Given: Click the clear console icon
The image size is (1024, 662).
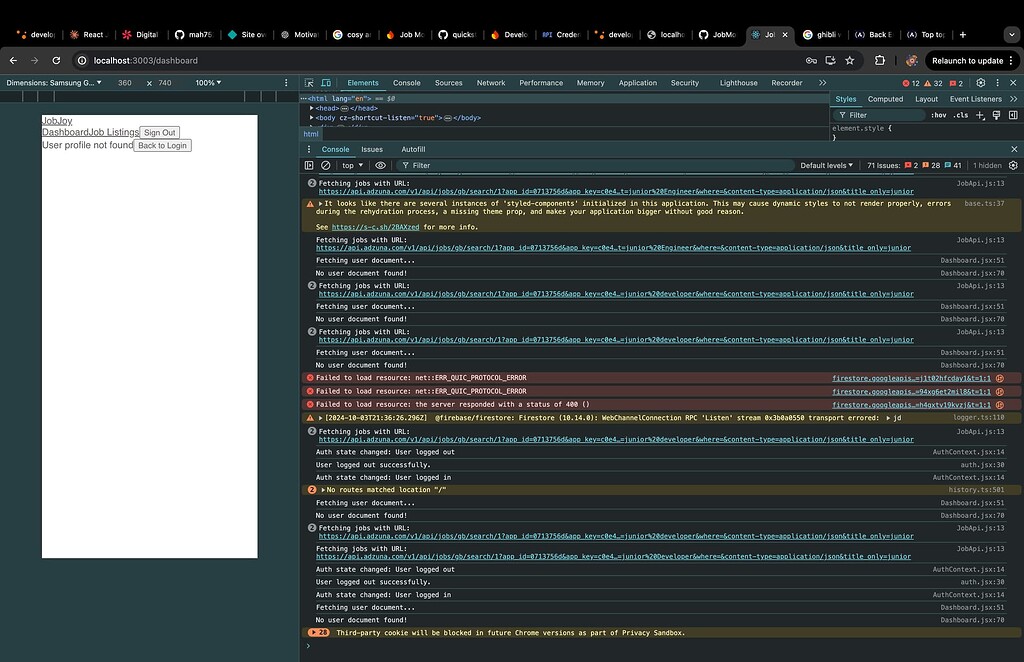Looking at the screenshot, I should (326, 165).
